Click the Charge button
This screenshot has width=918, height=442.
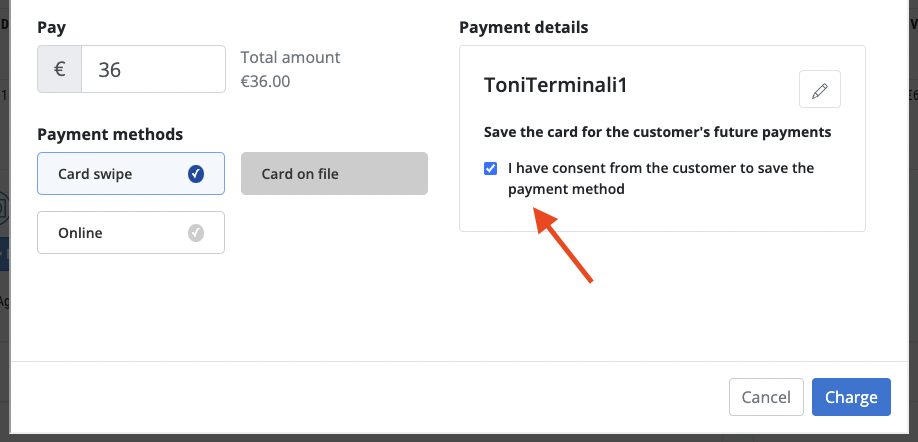851,398
